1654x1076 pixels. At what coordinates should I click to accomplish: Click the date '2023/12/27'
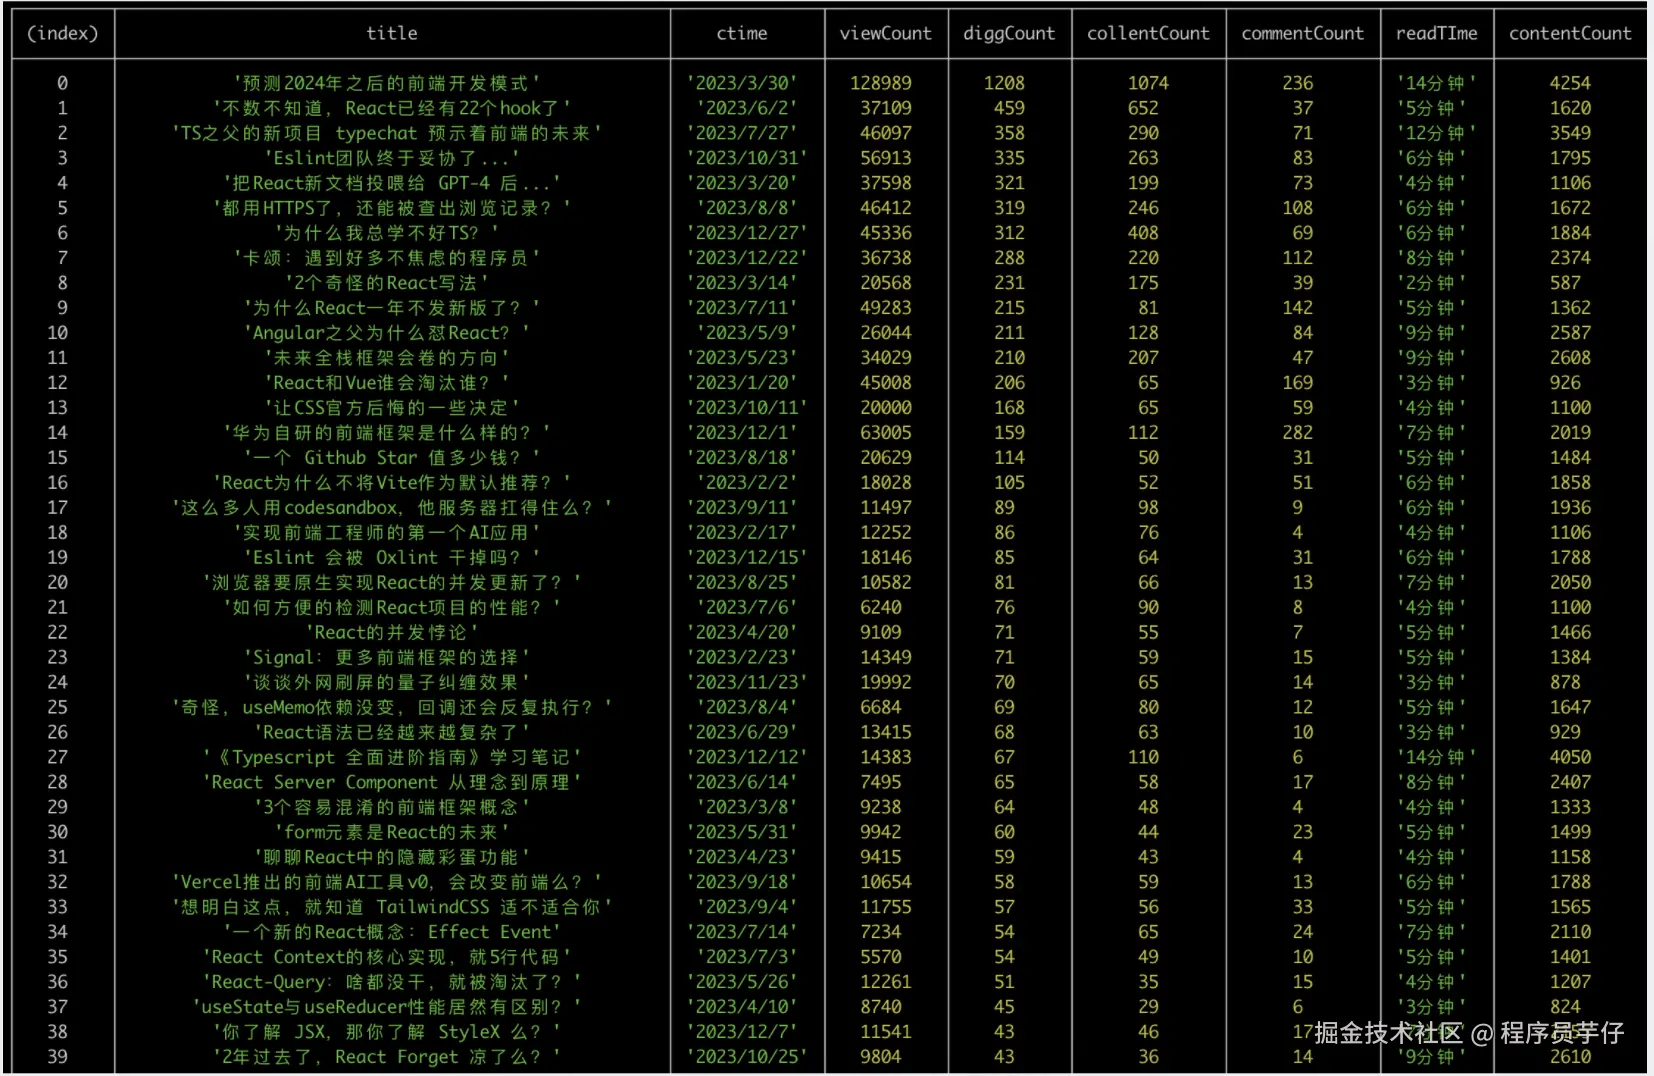tap(747, 233)
